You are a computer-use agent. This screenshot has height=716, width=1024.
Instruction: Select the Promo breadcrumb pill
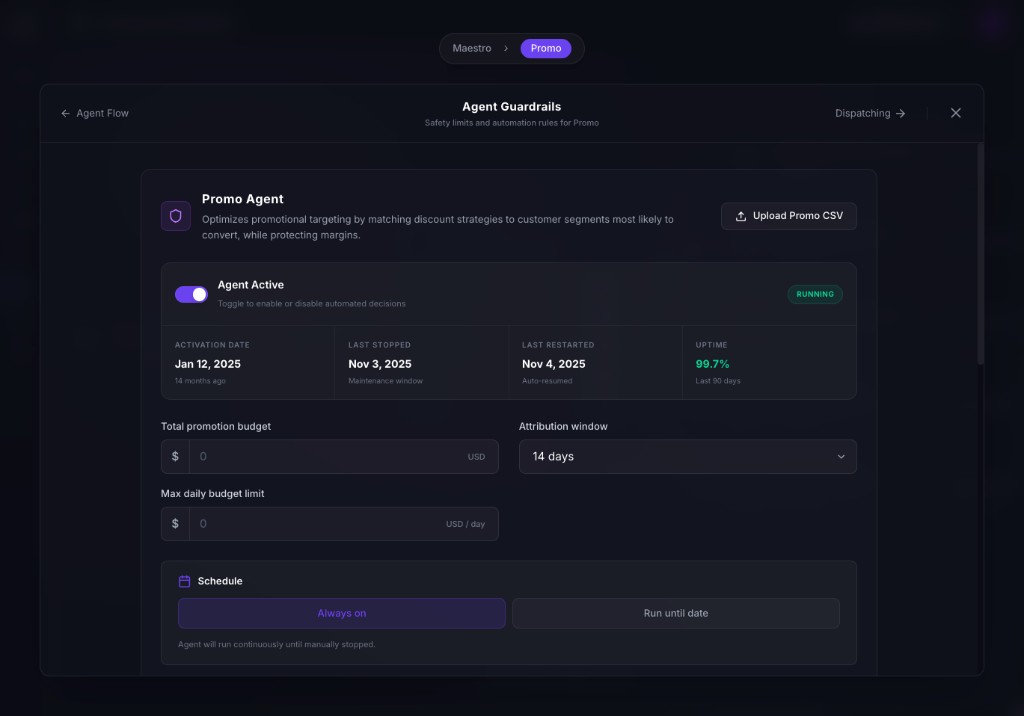point(546,48)
